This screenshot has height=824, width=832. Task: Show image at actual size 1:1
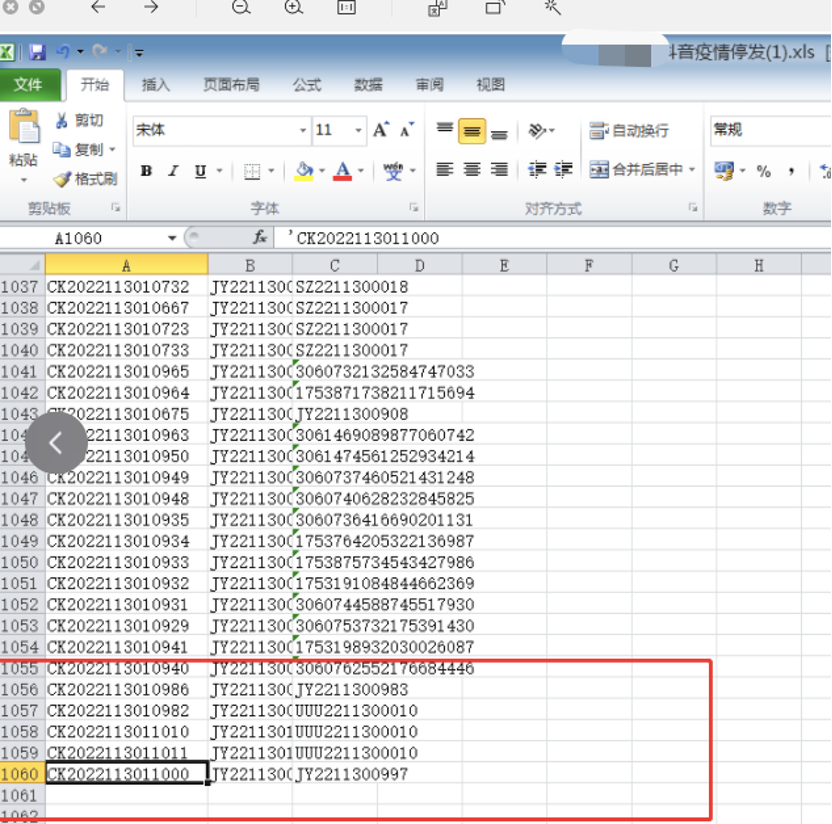(346, 7)
